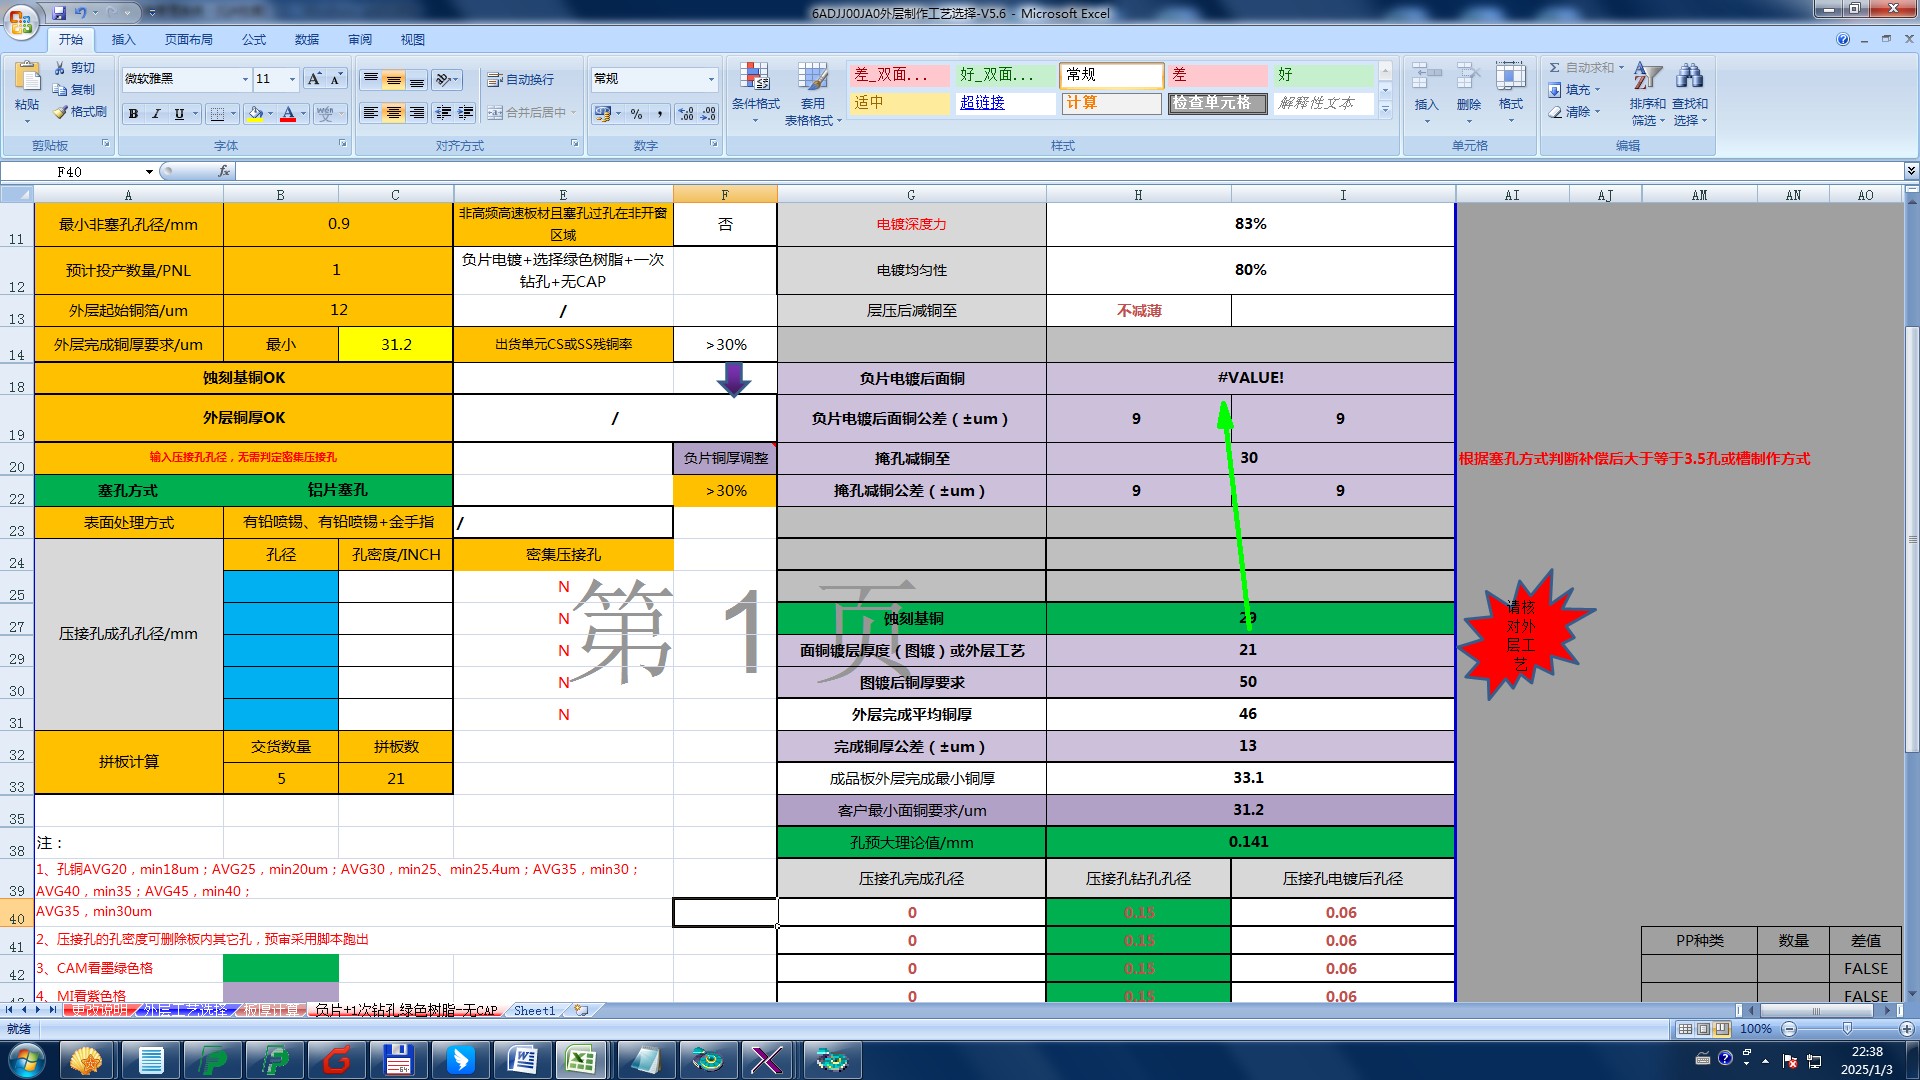Screen dimensions: 1920x1080
Task: Click the accounting number format icon
Action: point(603,114)
